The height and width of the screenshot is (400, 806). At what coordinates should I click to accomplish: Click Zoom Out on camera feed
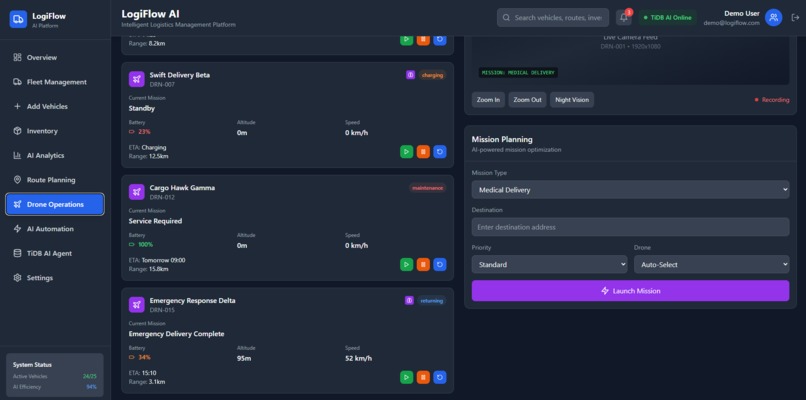(527, 100)
